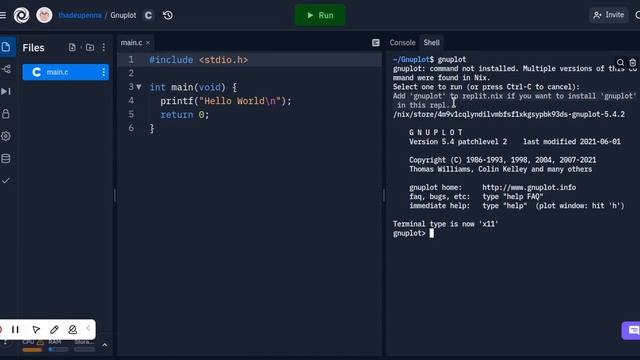Open the Replit home logo
Image resolution: width=640 pixels, height=360 pixels.
point(21,15)
